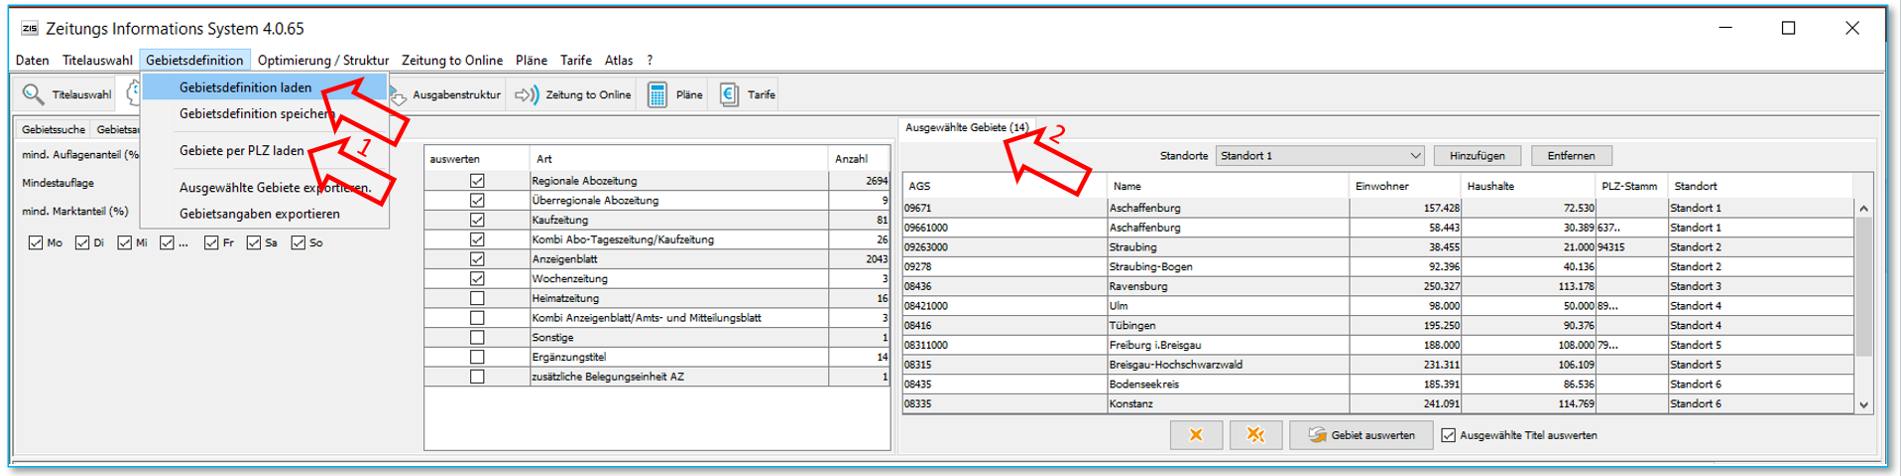Enable the Heimatzeitung checkbox
The width and height of the screenshot is (1901, 476).
[477, 298]
